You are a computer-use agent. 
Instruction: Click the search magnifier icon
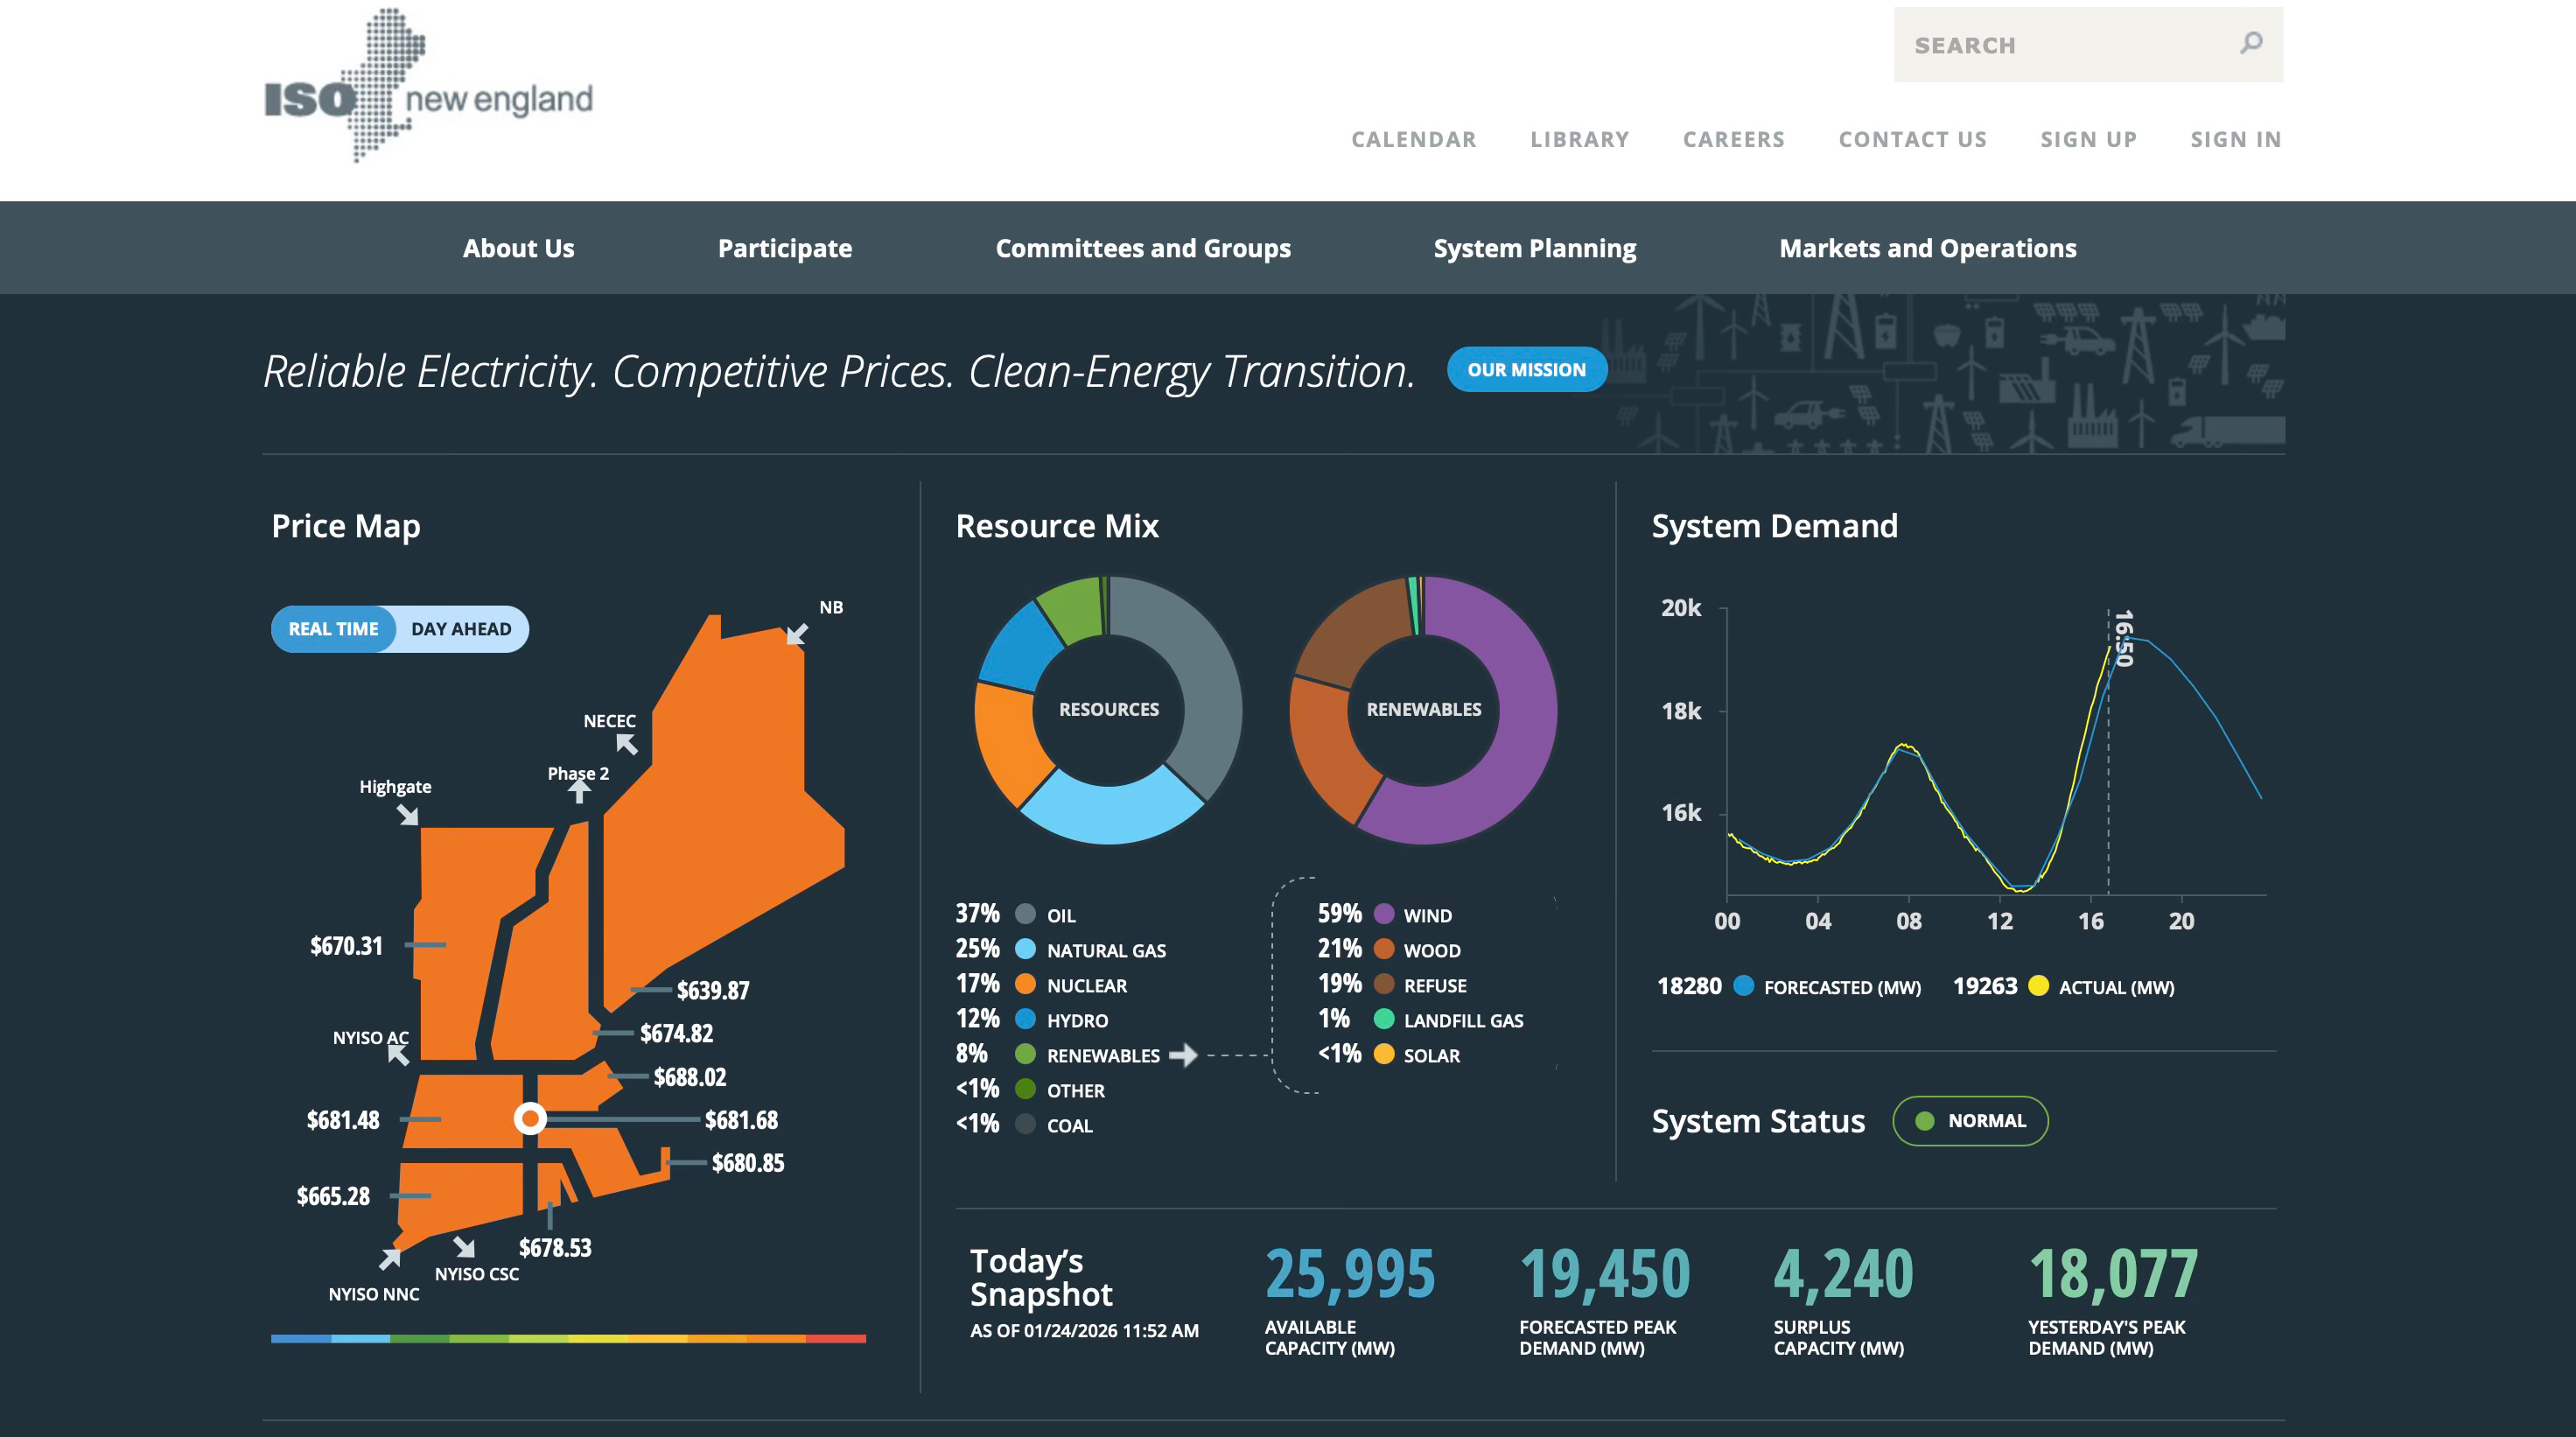2250,43
